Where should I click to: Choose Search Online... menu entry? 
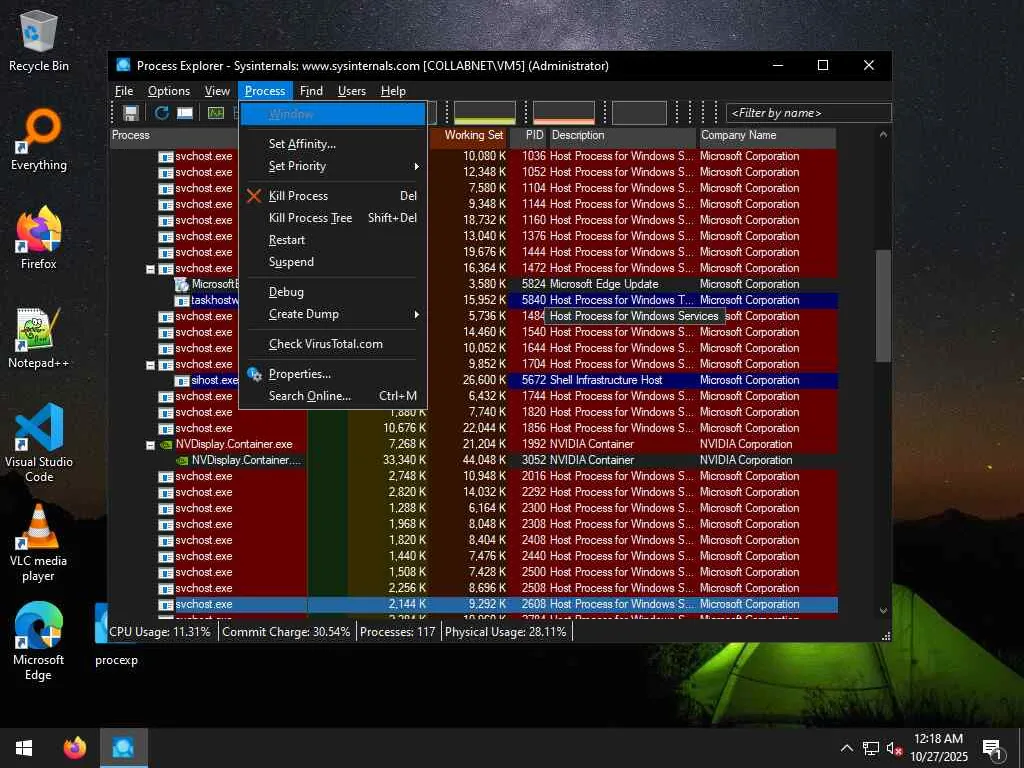click(x=333, y=396)
